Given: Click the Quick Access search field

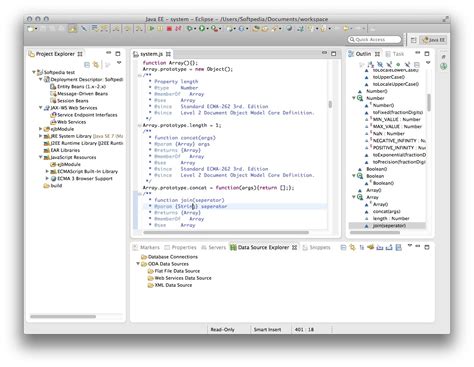Looking at the screenshot, I should point(374,40).
